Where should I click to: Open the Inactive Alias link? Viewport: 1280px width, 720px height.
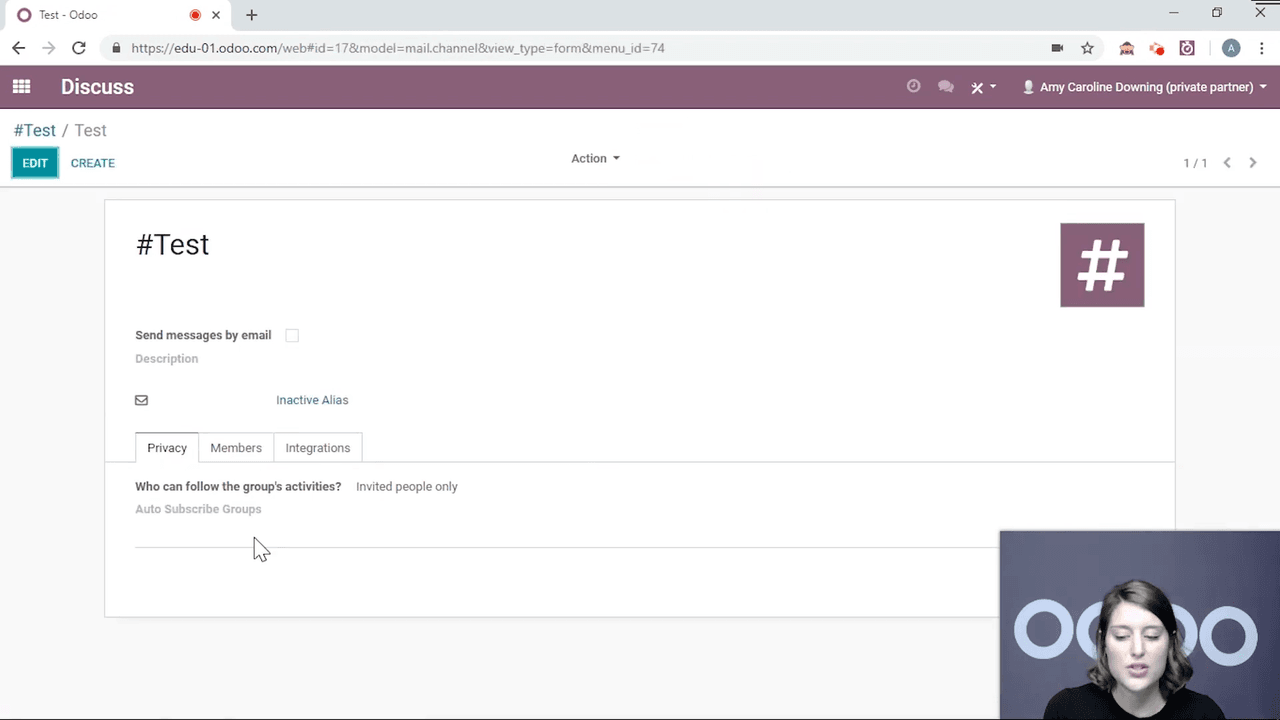point(312,400)
